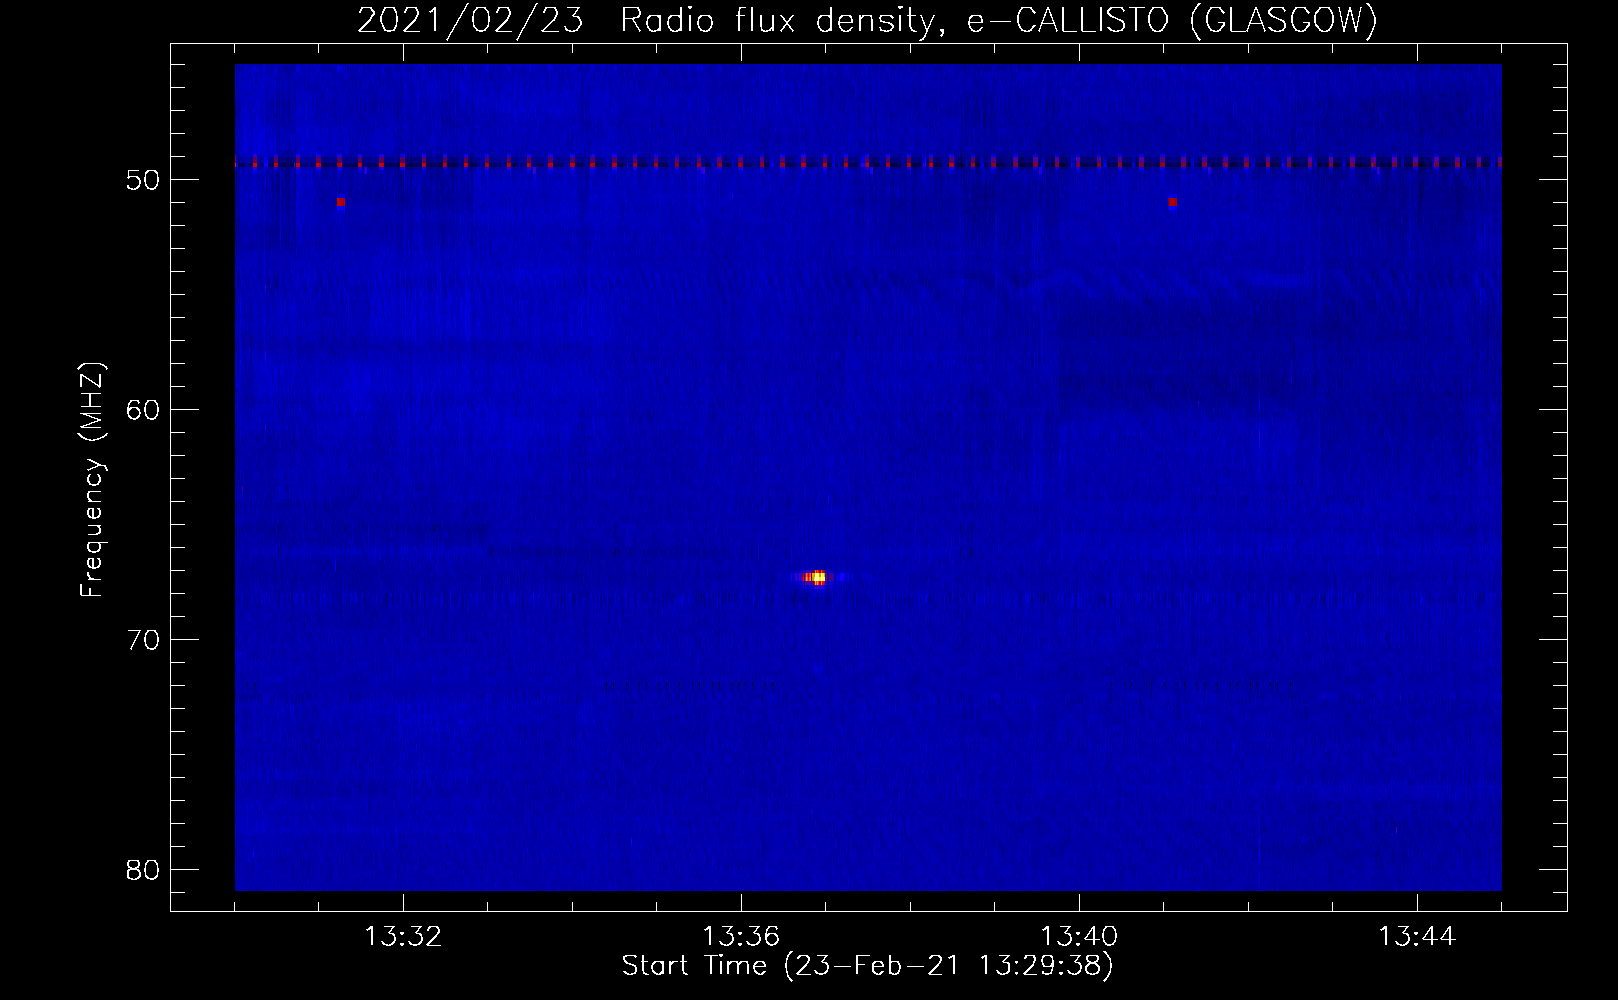Click the '50' frequency tick label
Screen dimensions: 1618x1000
click(143, 180)
